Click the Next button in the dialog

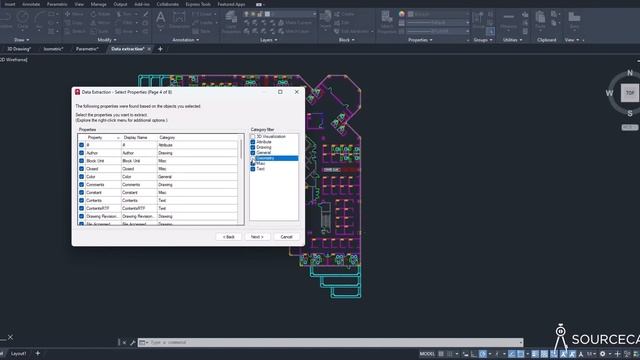click(257, 237)
